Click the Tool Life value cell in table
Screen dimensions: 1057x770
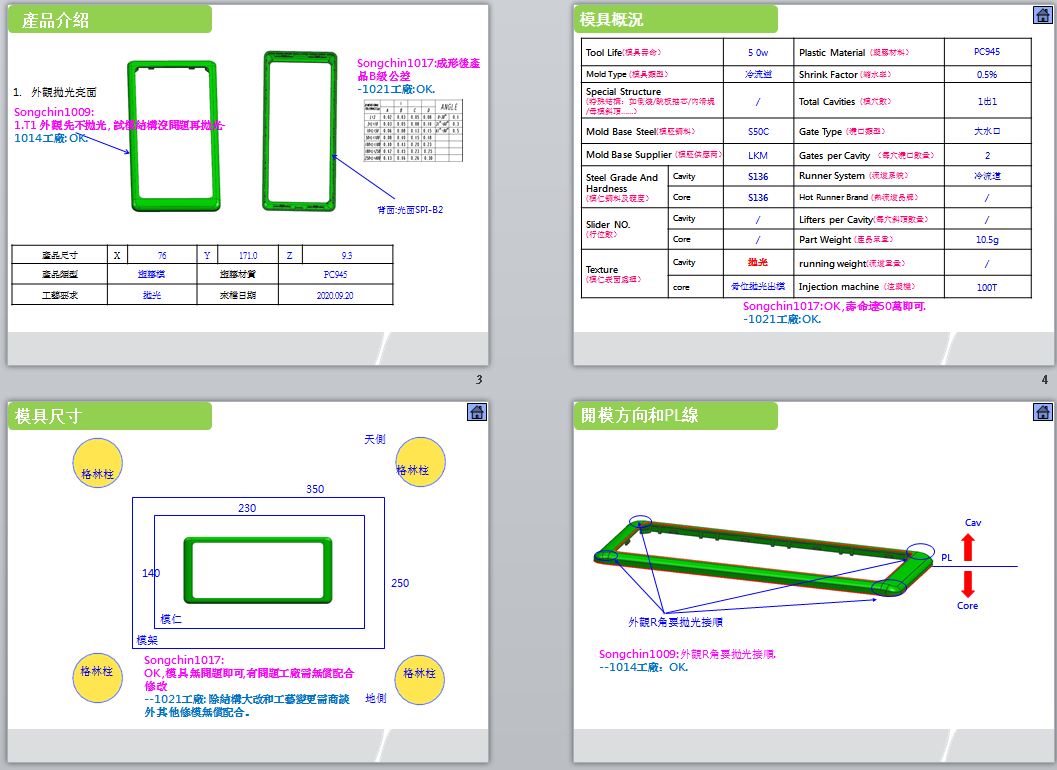point(757,52)
